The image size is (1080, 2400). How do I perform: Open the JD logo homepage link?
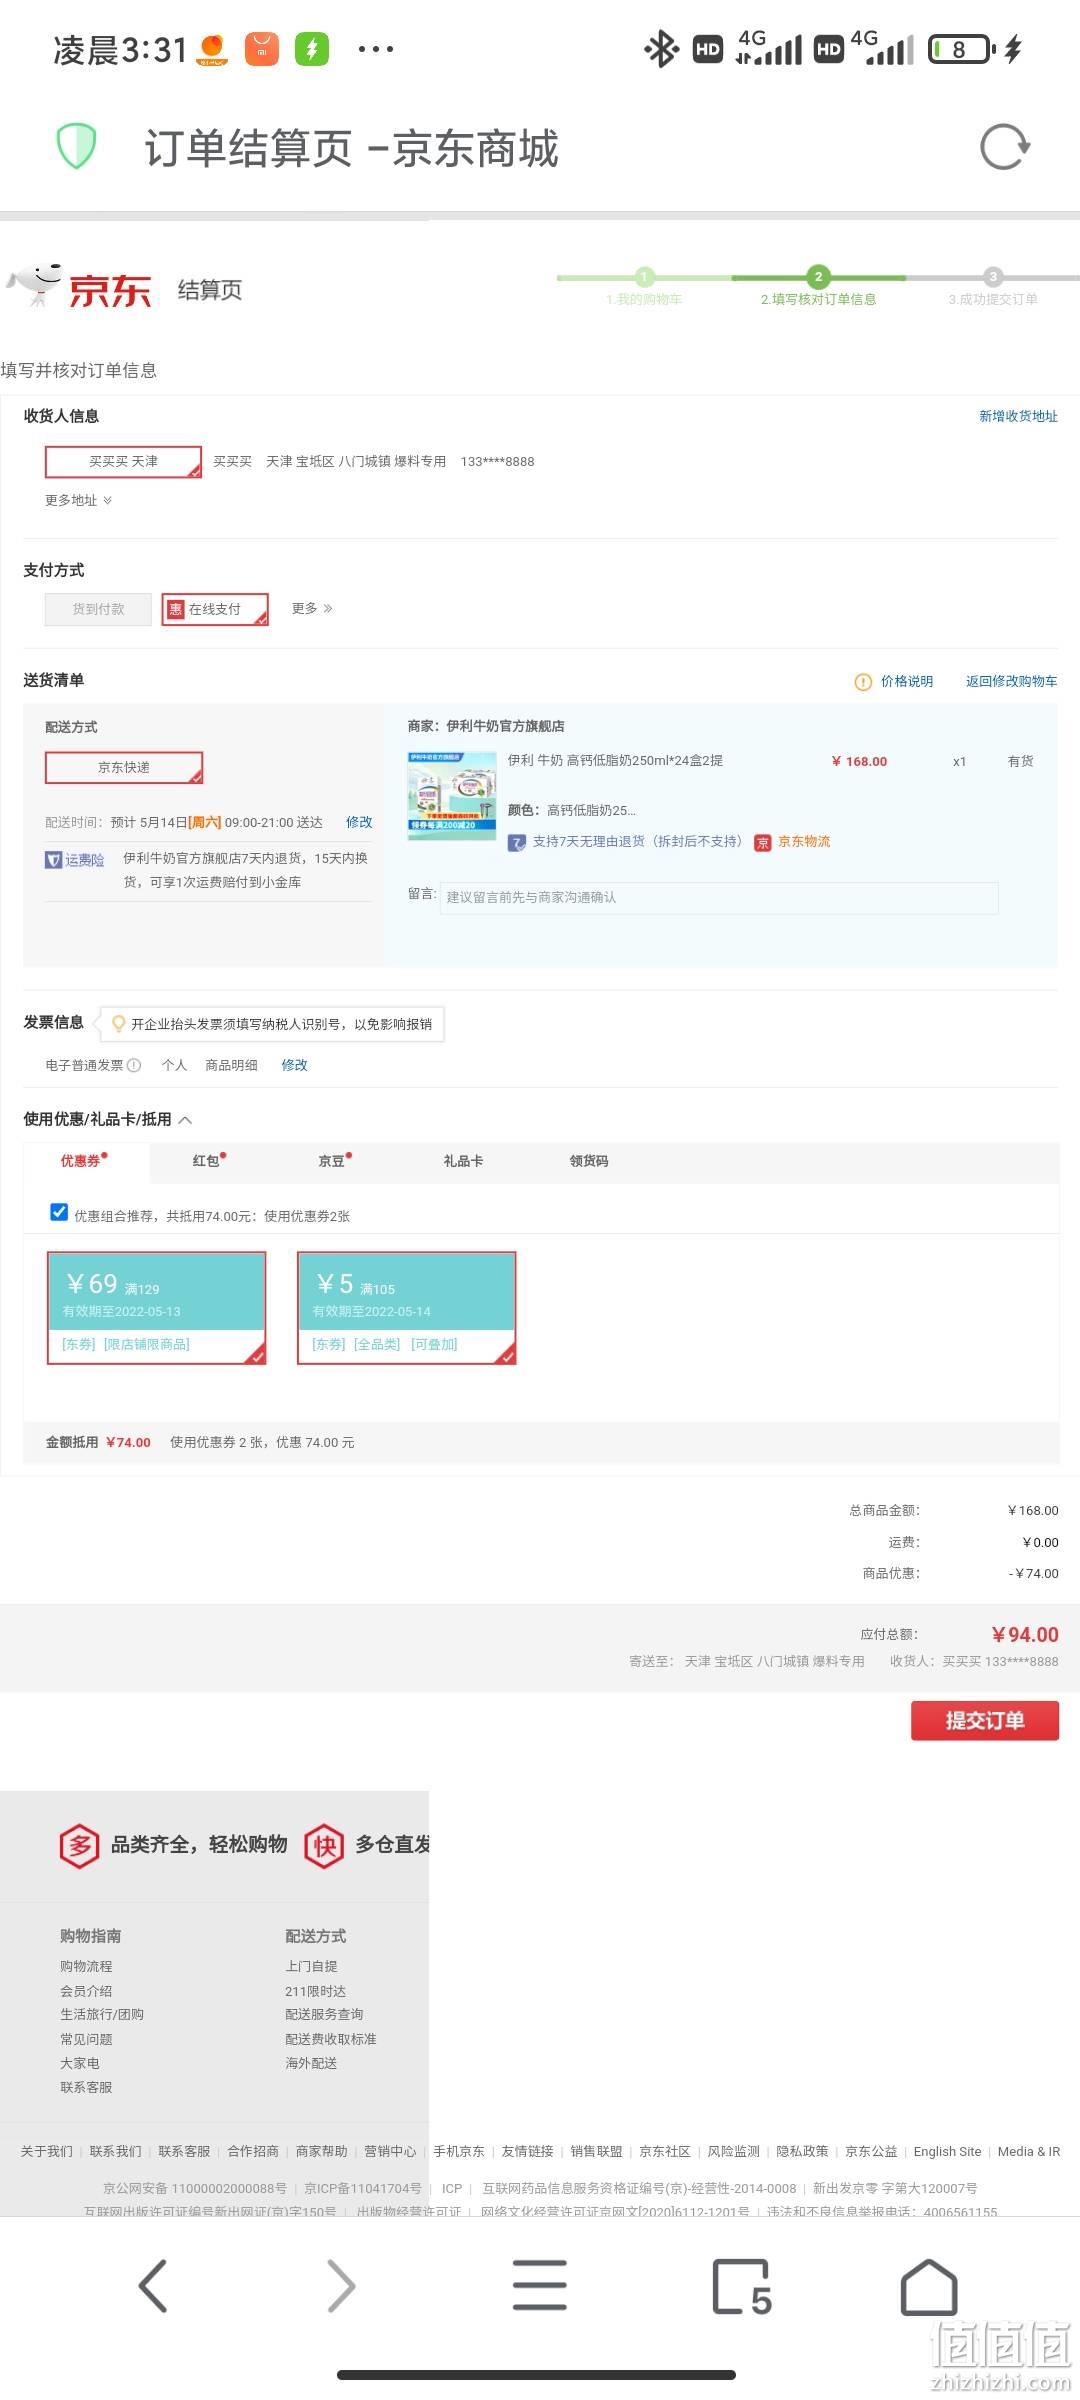[80, 288]
